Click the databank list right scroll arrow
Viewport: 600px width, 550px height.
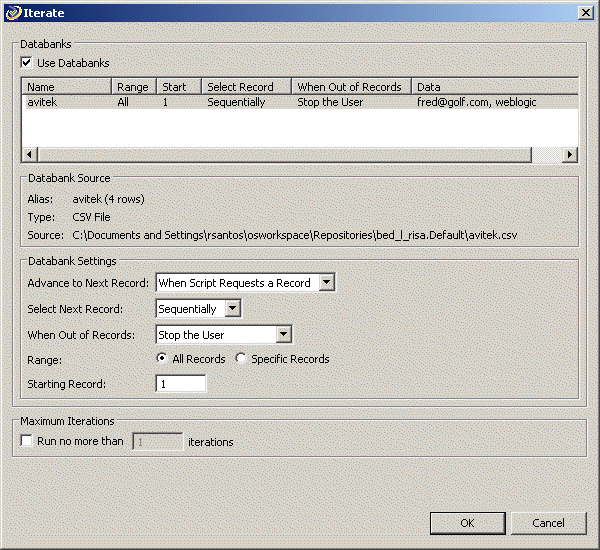[x=570, y=155]
